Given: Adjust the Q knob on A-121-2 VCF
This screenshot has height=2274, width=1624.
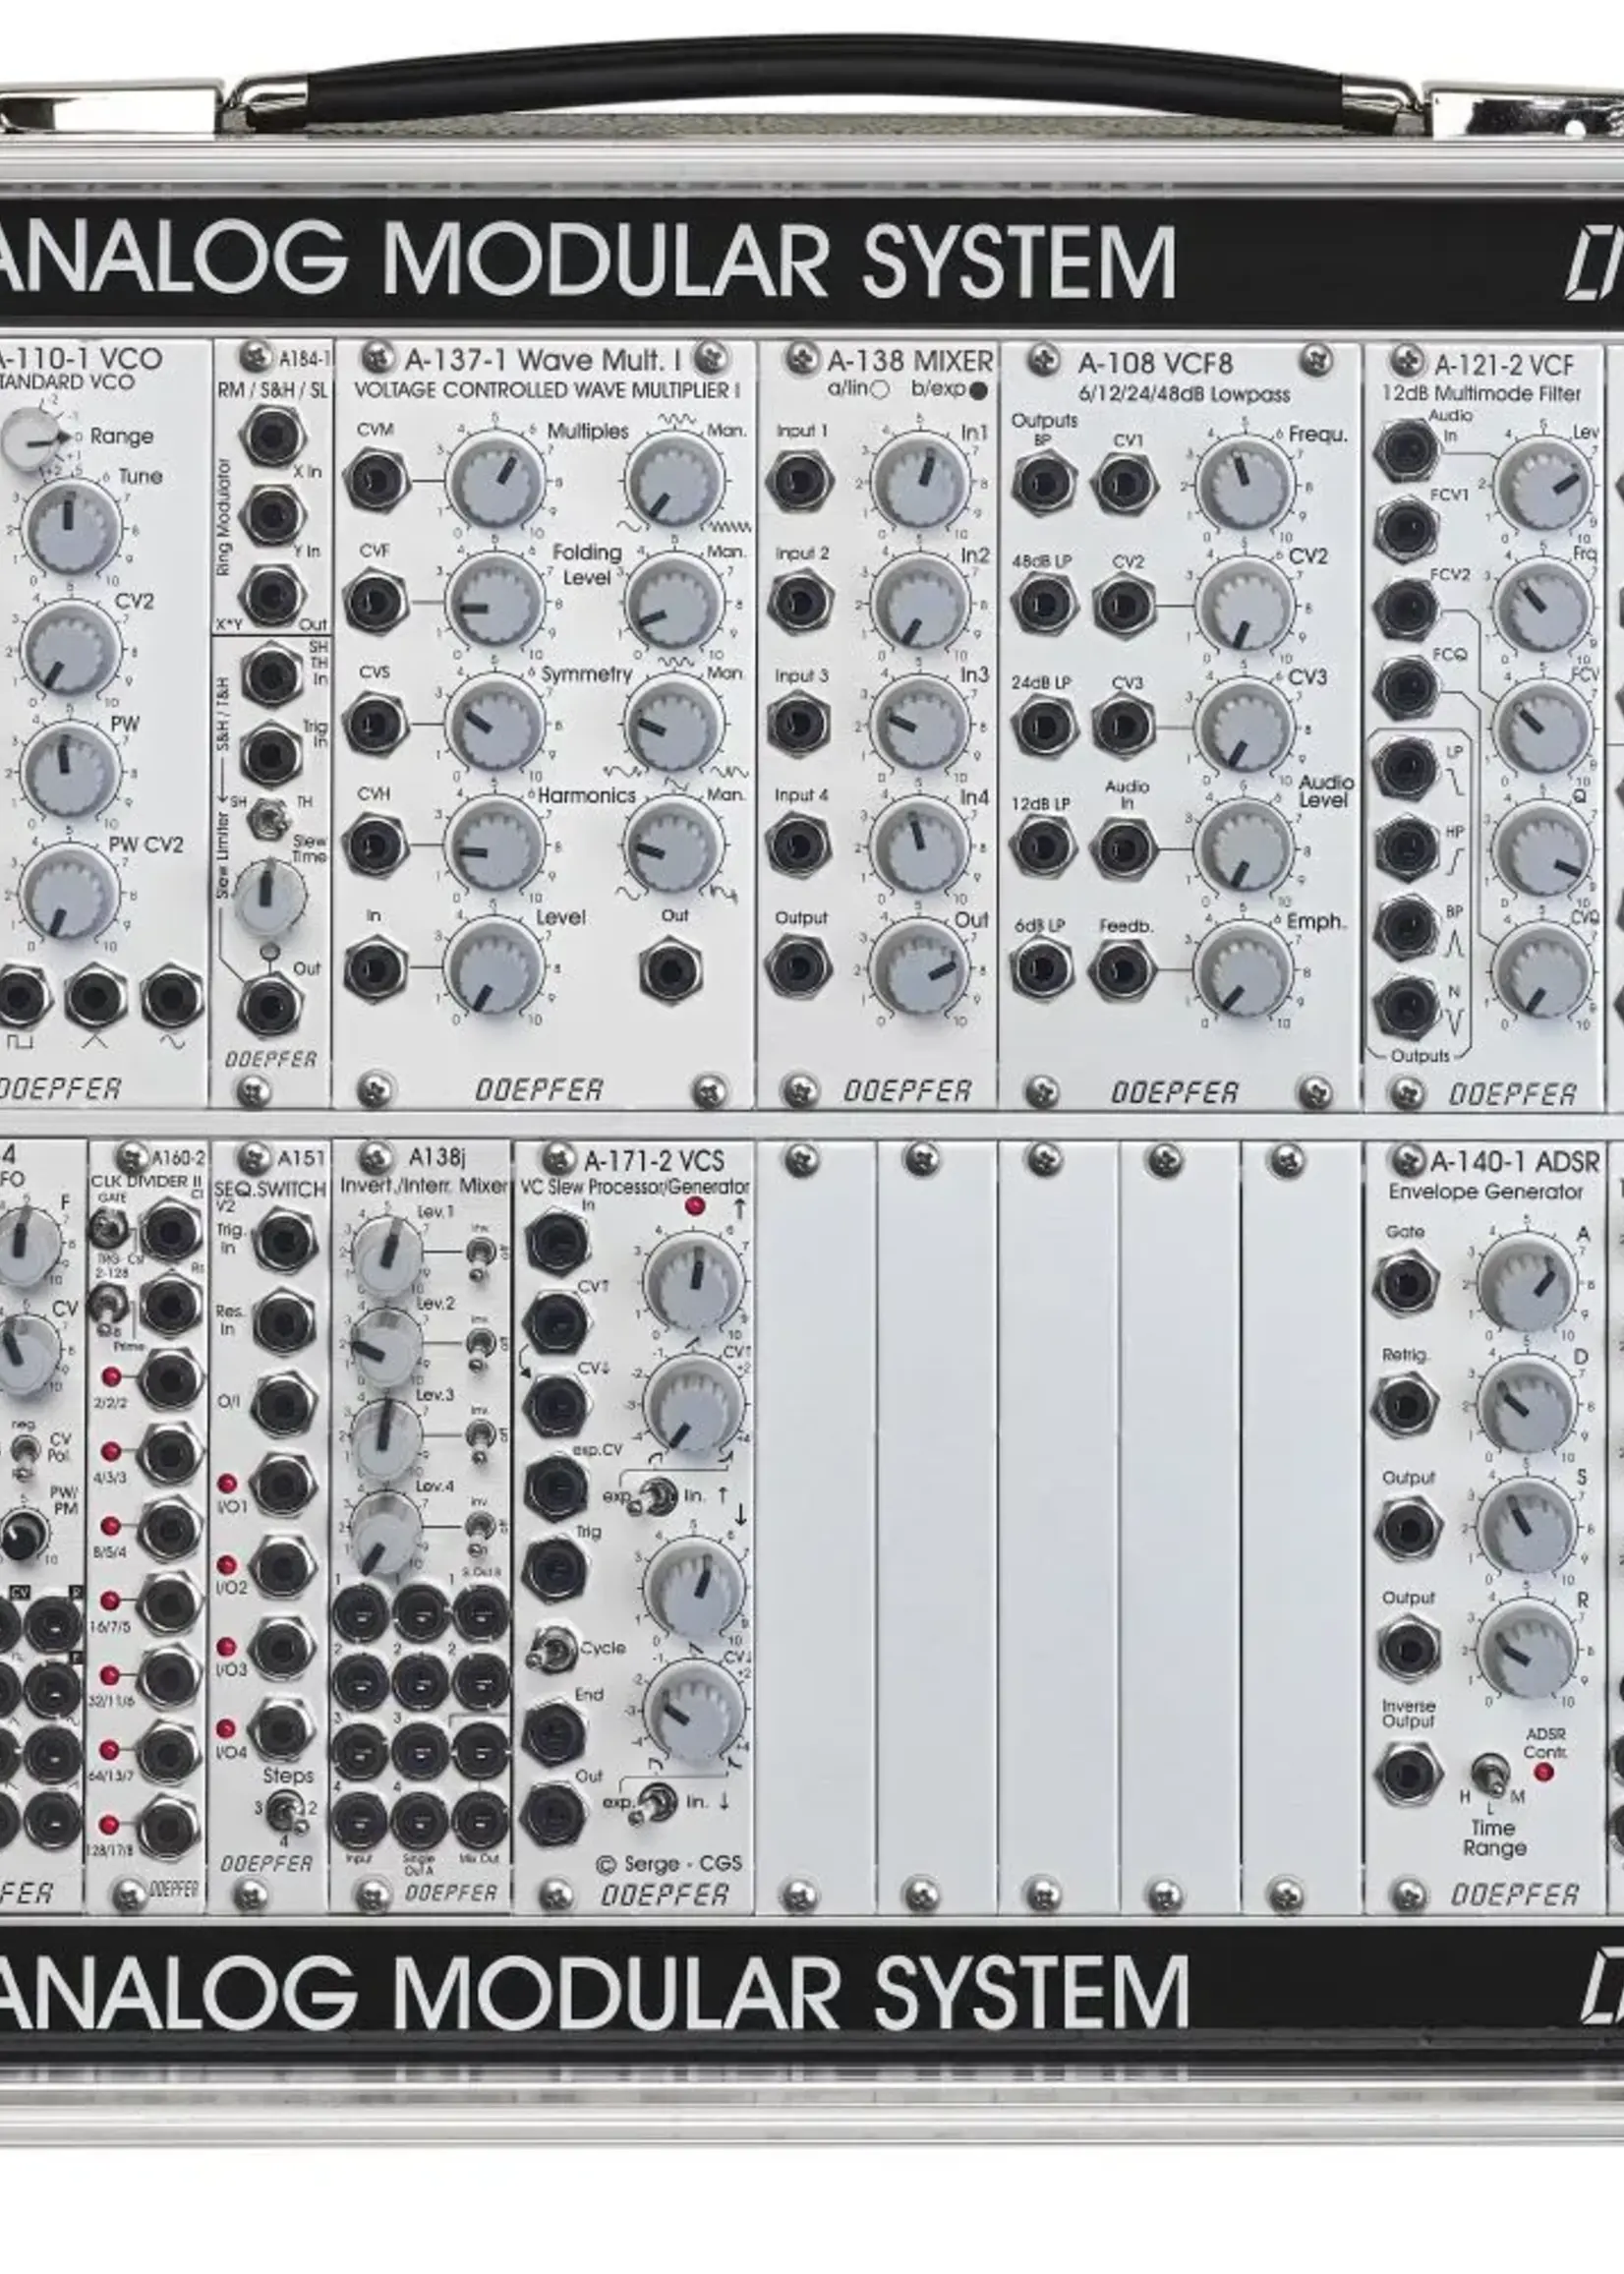Looking at the screenshot, I should [1542, 850].
